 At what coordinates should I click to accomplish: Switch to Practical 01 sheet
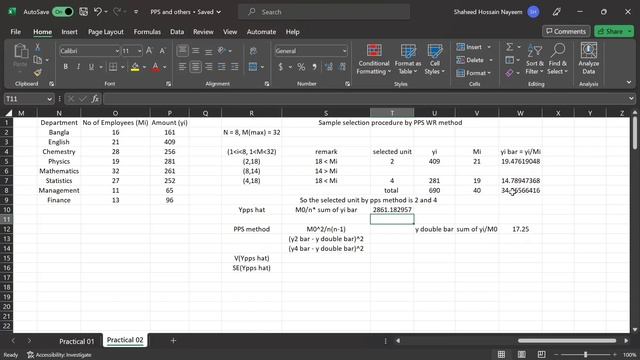77,341
